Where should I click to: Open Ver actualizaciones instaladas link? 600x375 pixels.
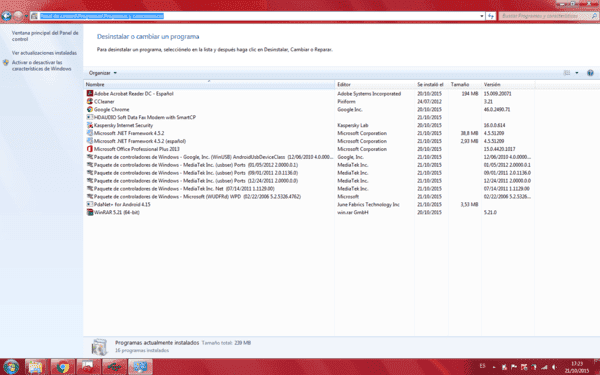pos(44,53)
